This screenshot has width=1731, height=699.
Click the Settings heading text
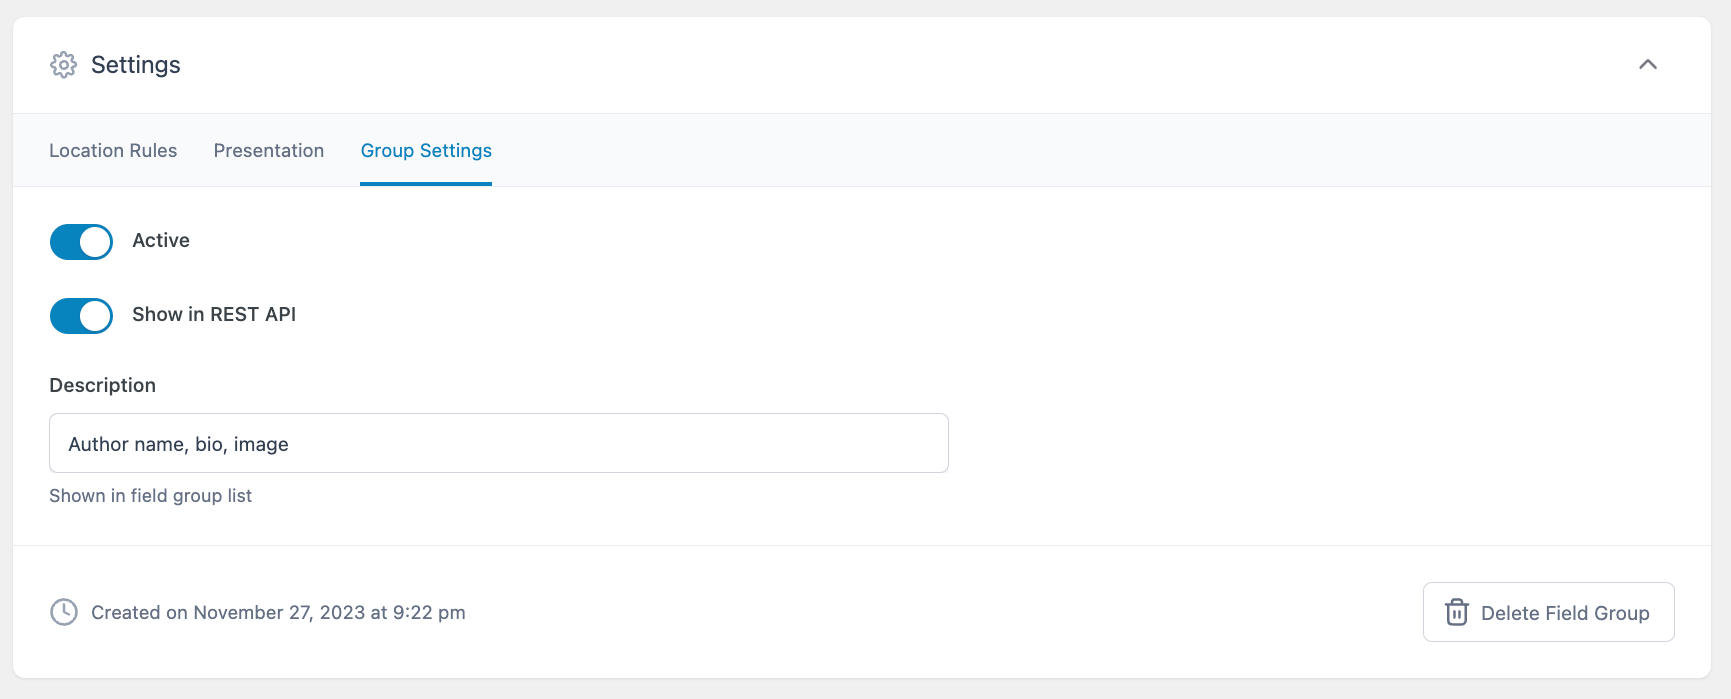tap(135, 64)
